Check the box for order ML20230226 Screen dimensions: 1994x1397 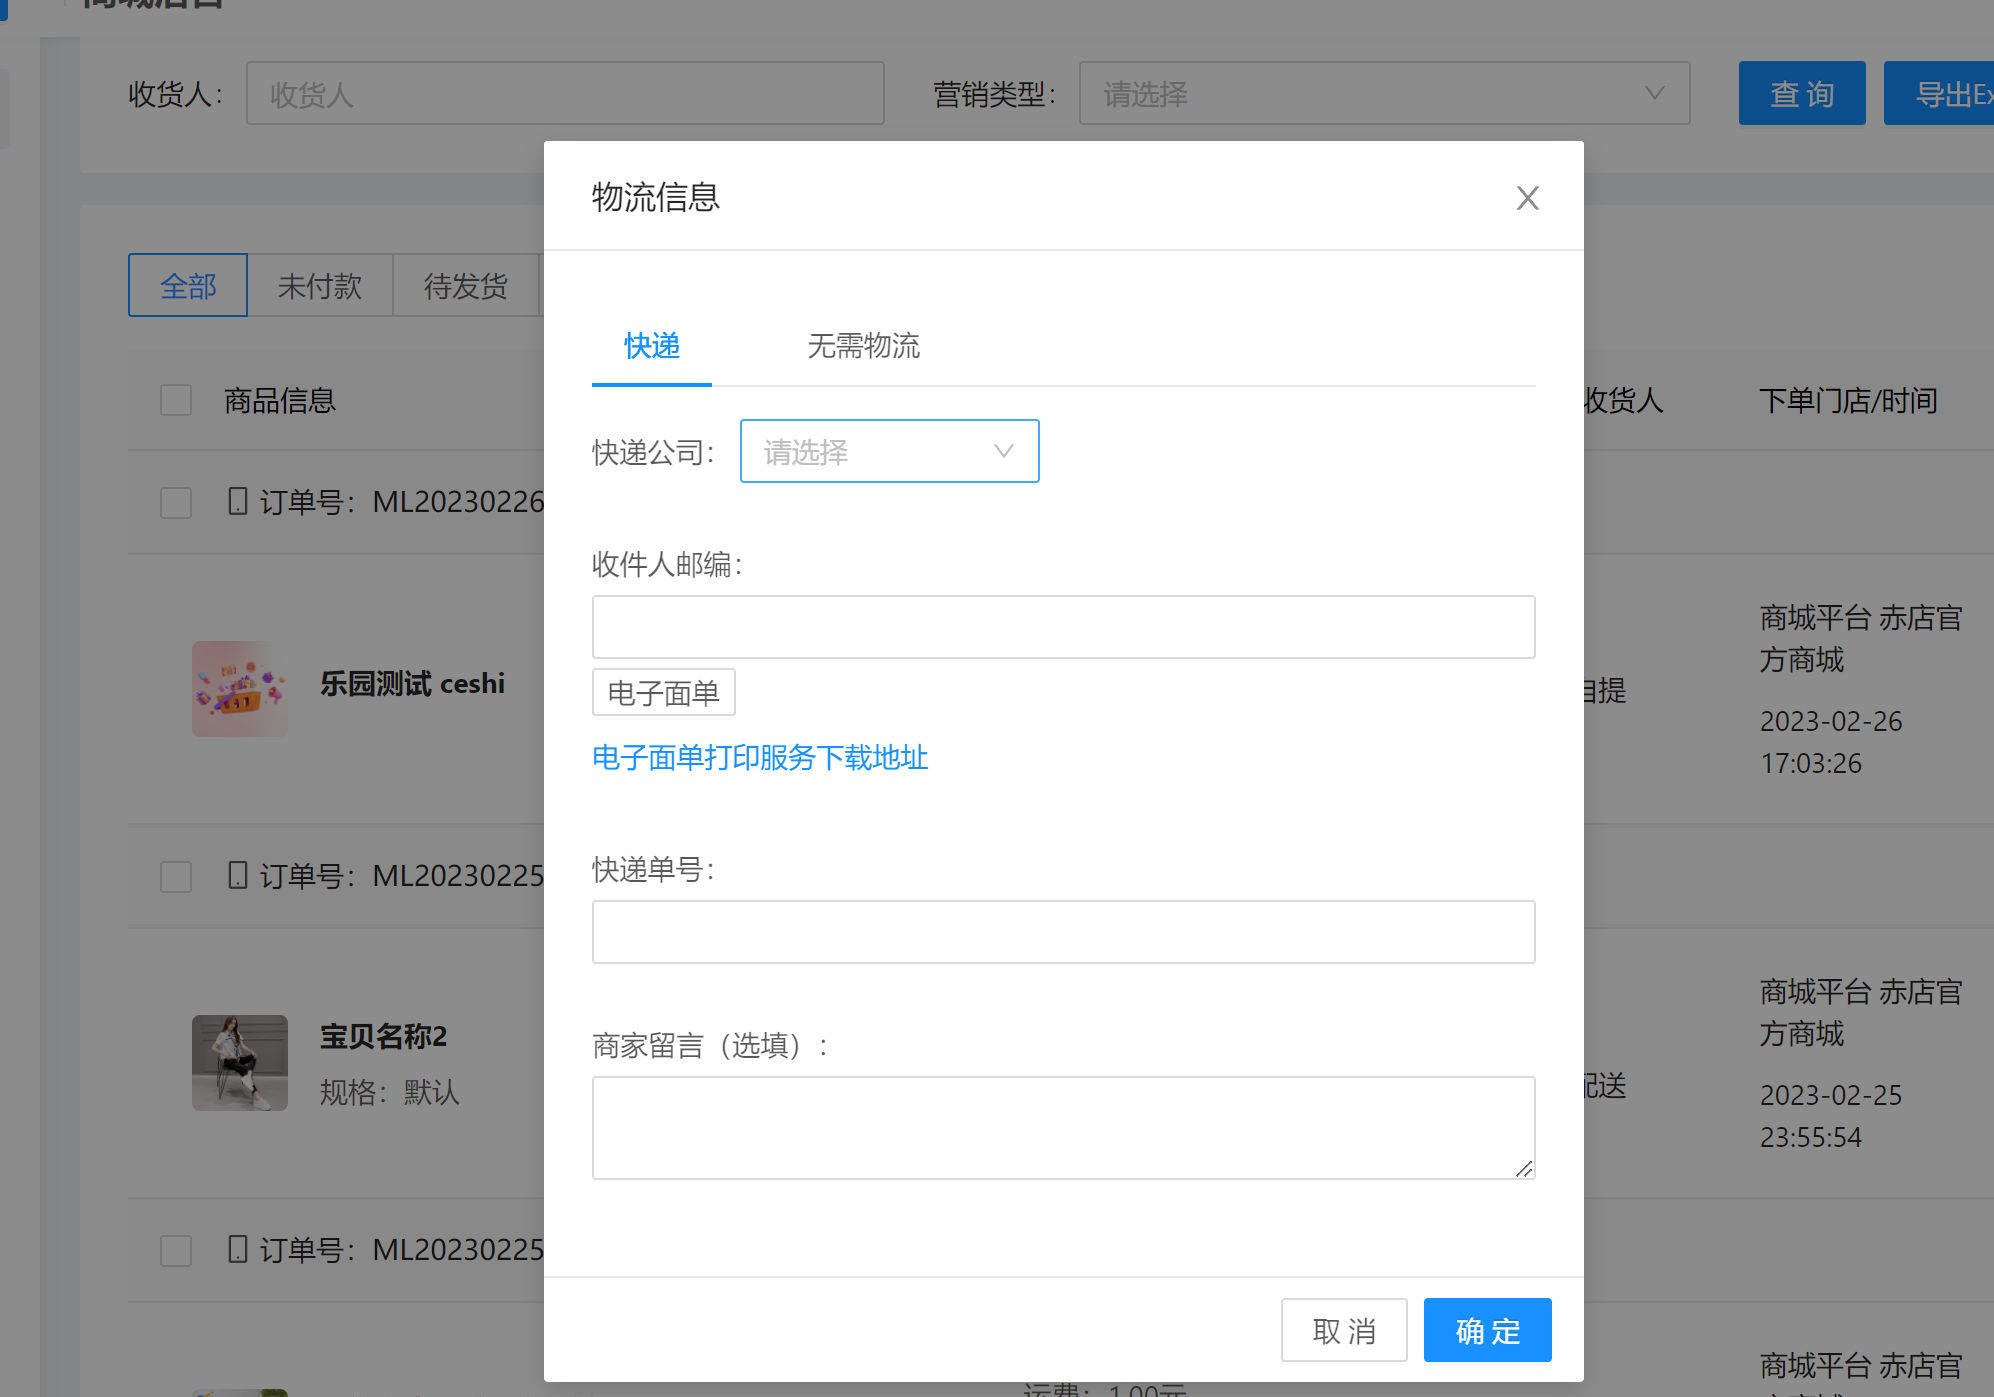click(x=176, y=502)
